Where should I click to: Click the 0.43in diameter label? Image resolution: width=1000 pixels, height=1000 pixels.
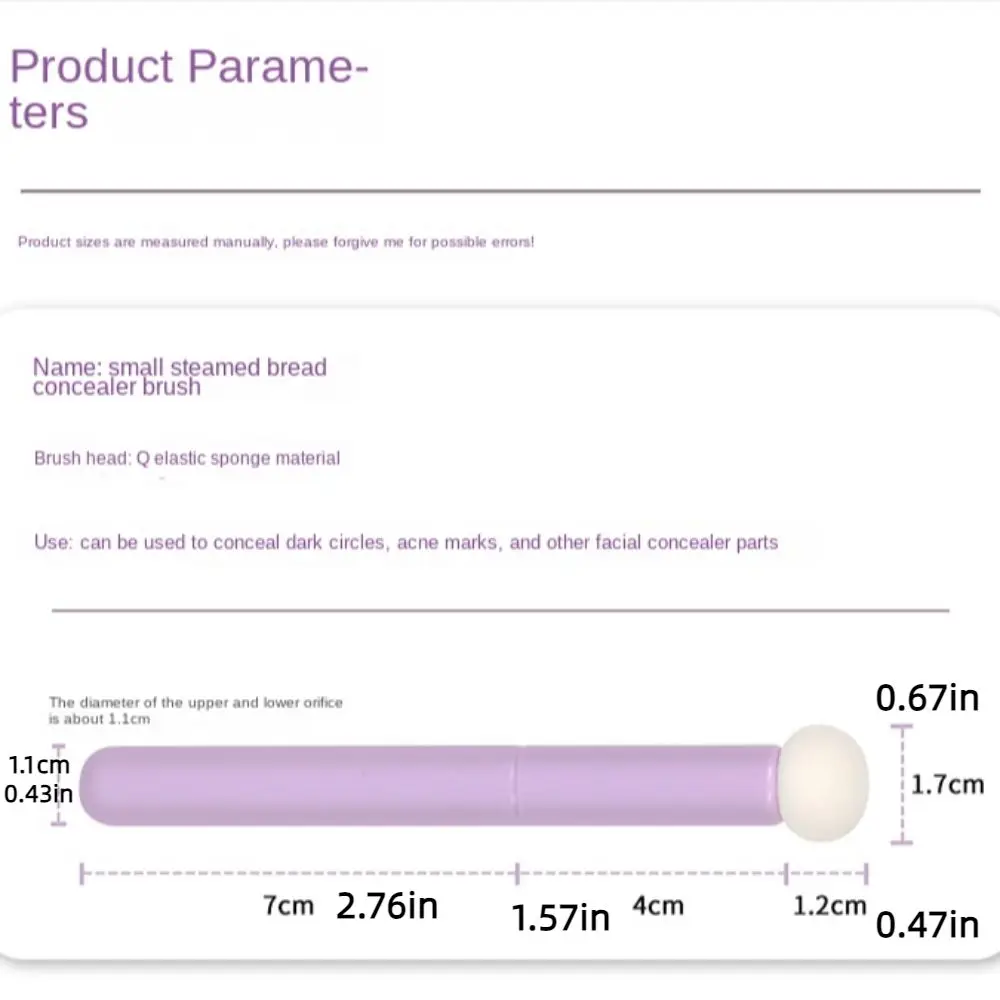pyautogui.click(x=38, y=794)
